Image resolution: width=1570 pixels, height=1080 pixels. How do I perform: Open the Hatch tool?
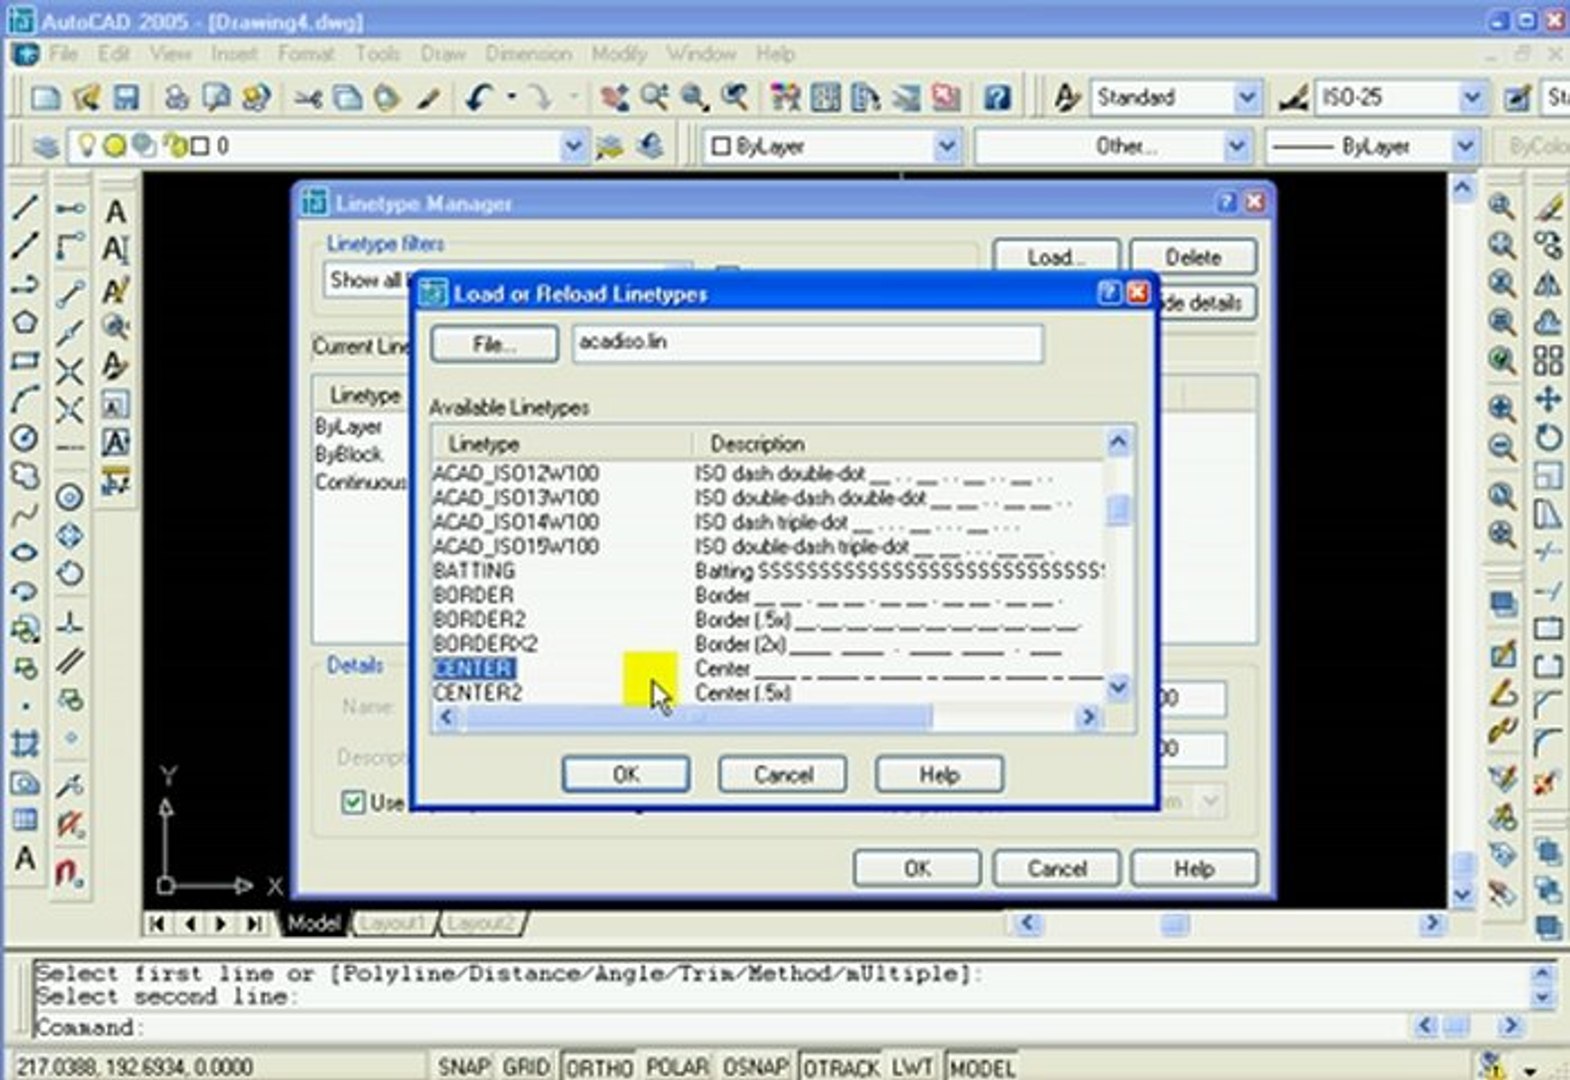pyautogui.click(x=25, y=743)
